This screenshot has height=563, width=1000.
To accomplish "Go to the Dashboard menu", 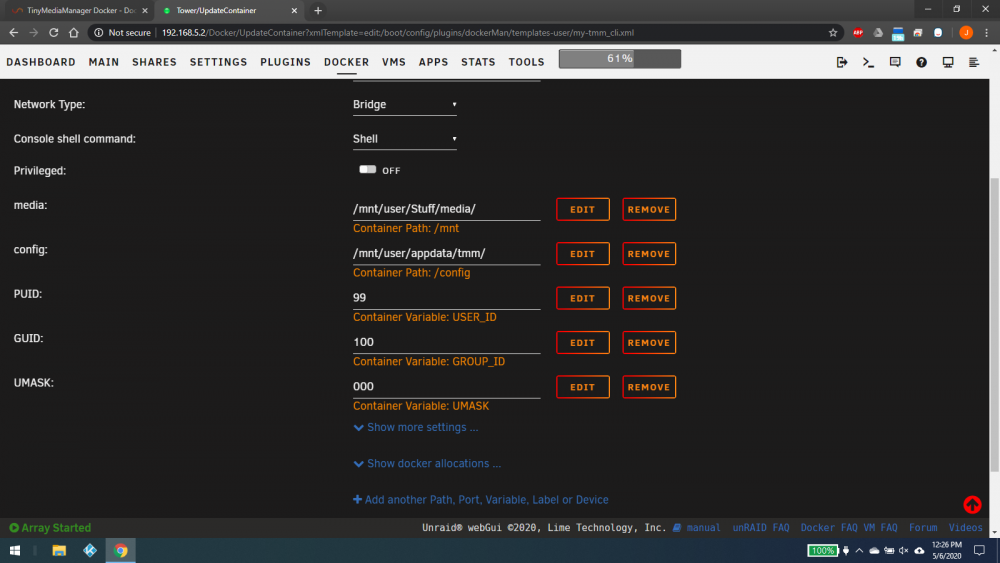I will coord(41,62).
